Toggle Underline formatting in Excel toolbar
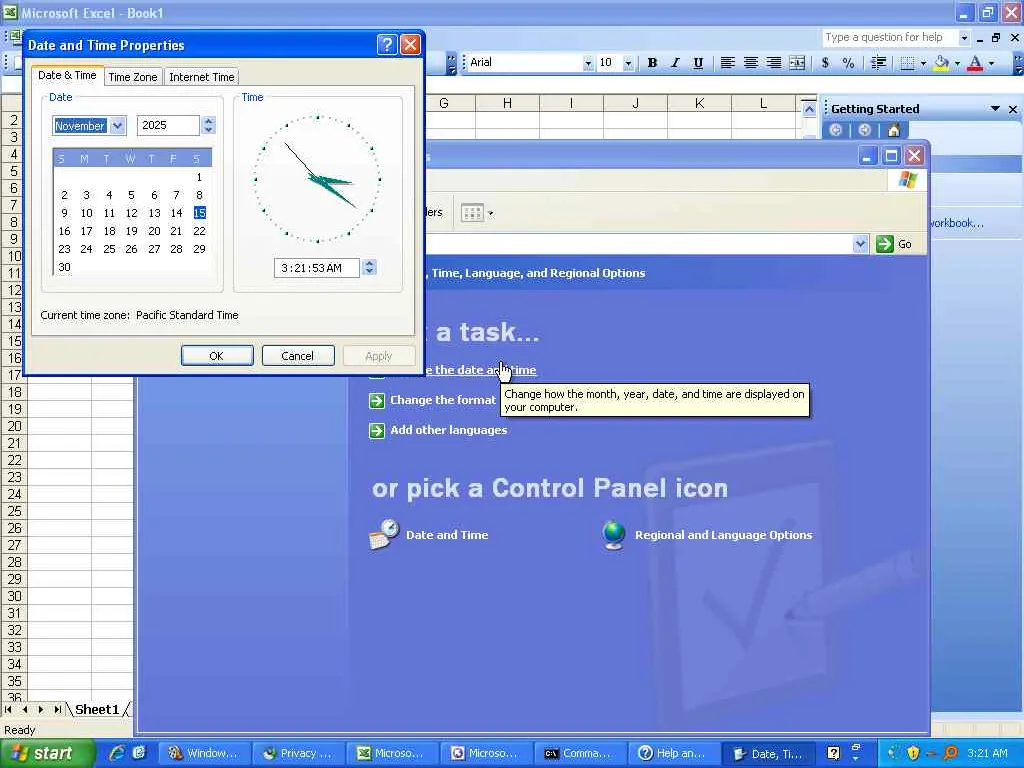This screenshot has height=768, width=1024. 698,63
